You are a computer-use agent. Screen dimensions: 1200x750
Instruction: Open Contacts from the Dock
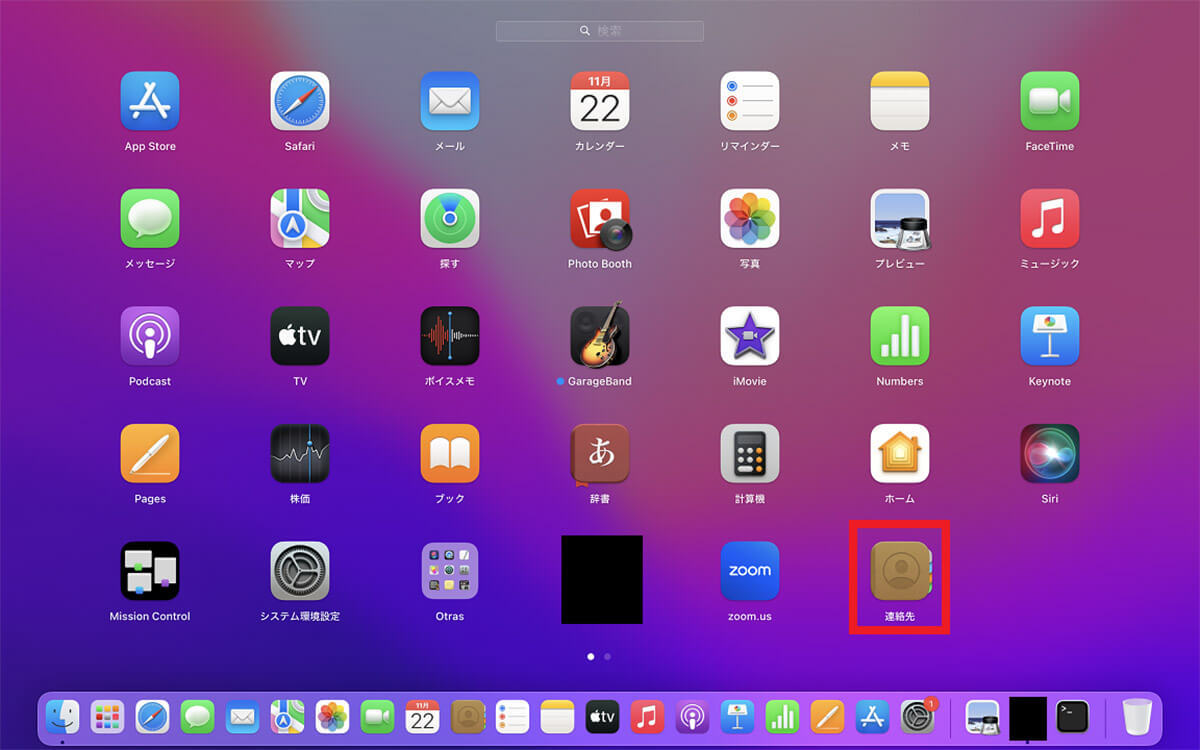(x=467, y=716)
